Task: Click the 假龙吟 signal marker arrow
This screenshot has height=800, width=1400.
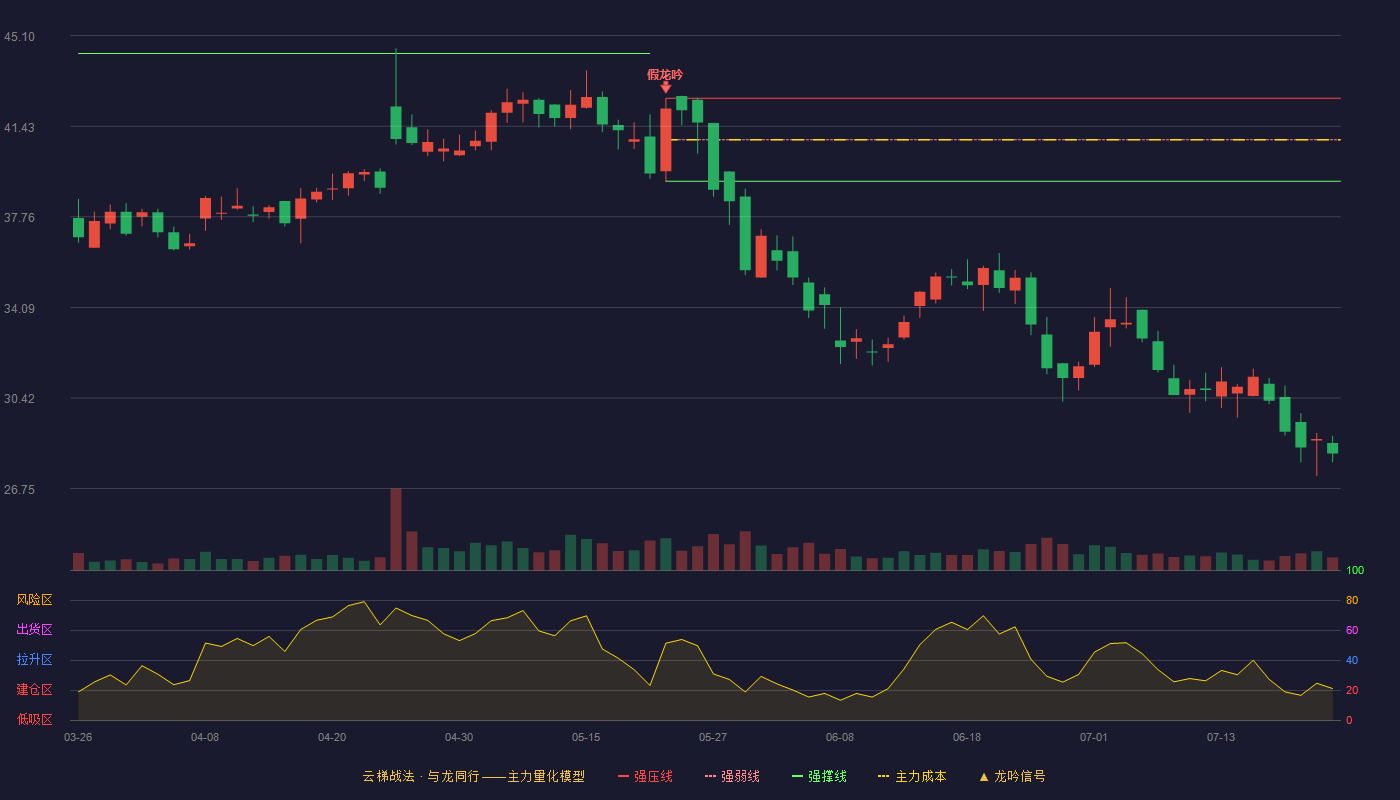Action: pyautogui.click(x=666, y=88)
